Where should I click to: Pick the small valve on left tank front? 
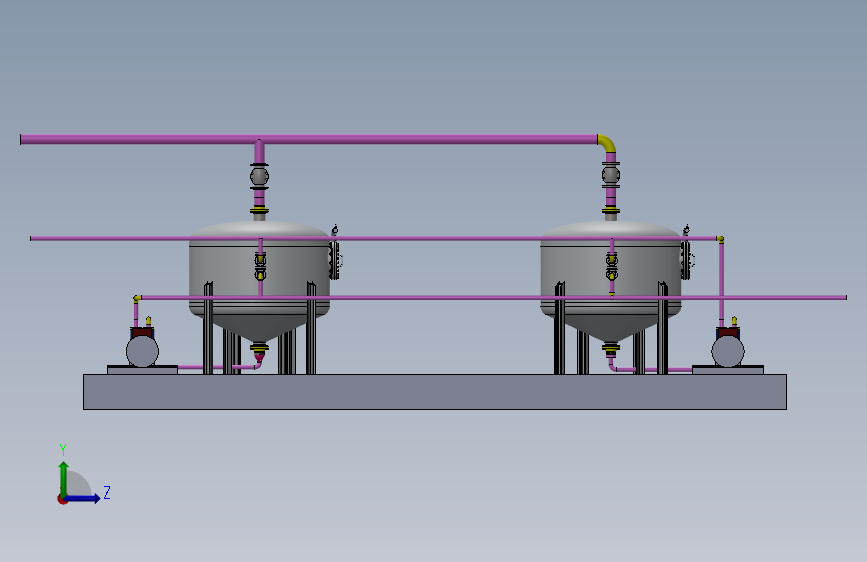(260, 266)
